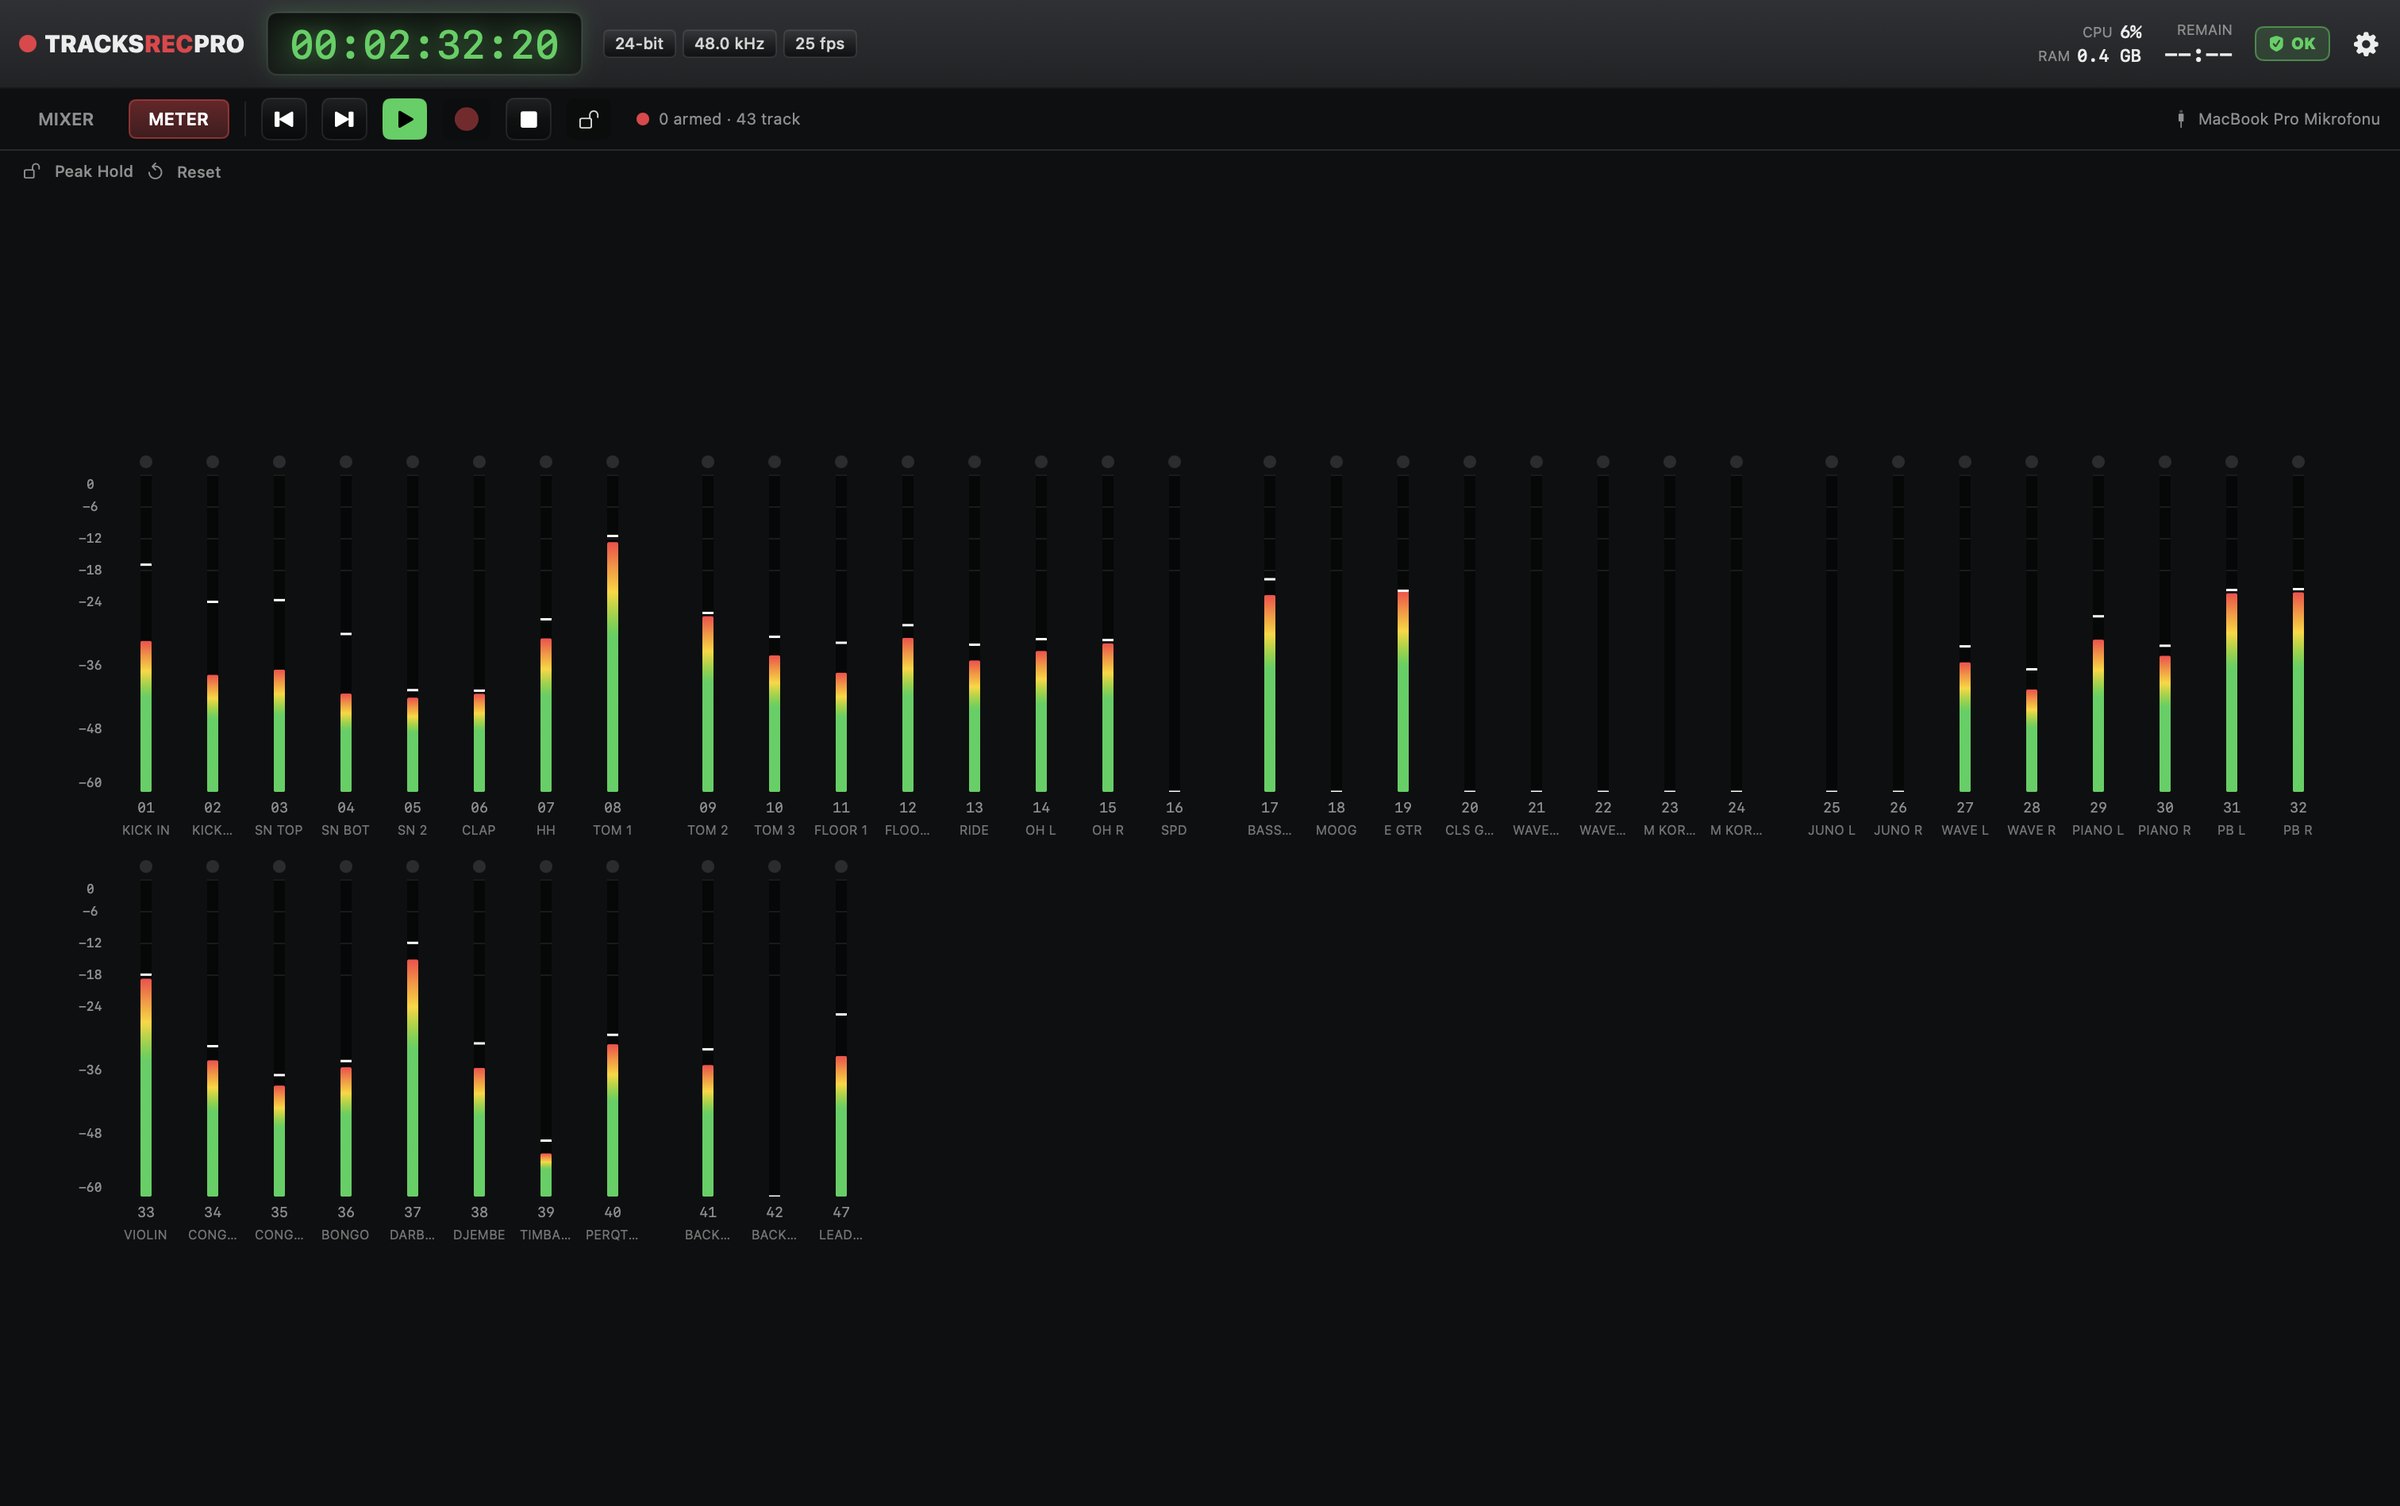Click the 0 armed · 43 track status
This screenshot has width=2400, height=1506.
coord(718,119)
